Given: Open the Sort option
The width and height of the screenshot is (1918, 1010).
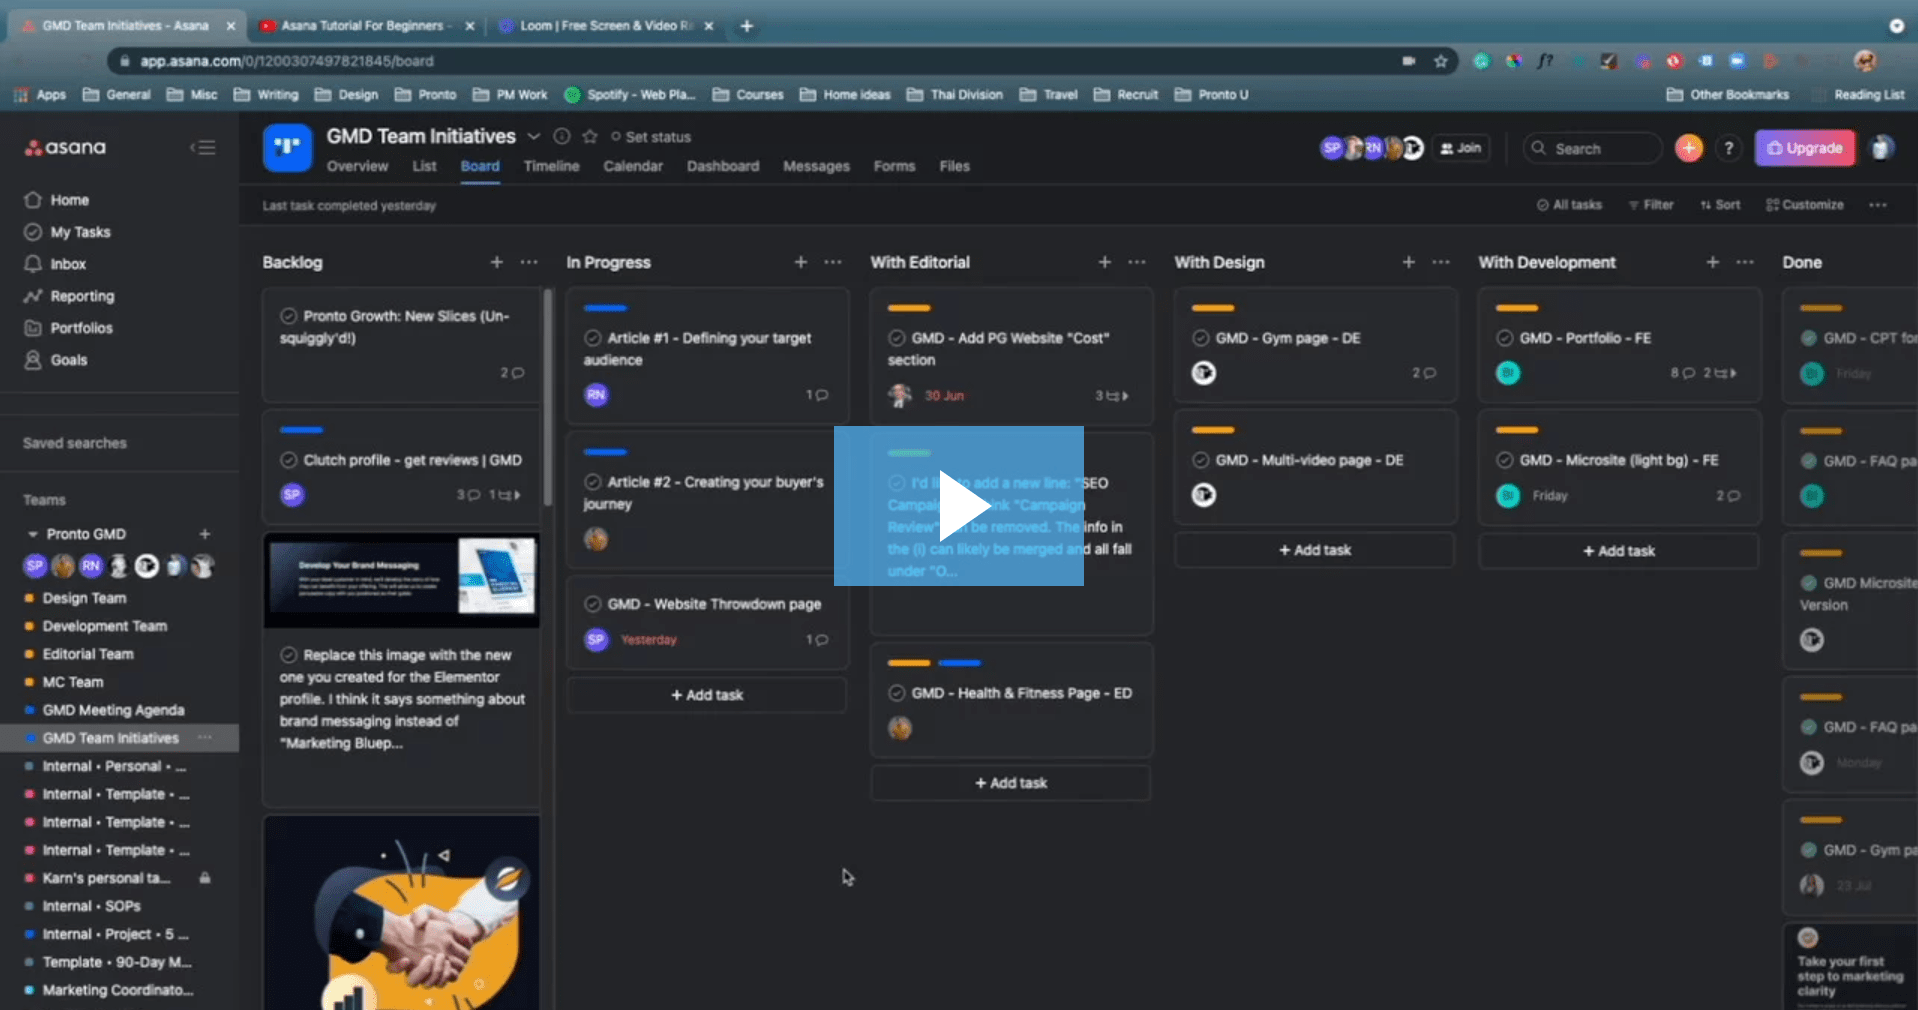Looking at the screenshot, I should point(1720,205).
